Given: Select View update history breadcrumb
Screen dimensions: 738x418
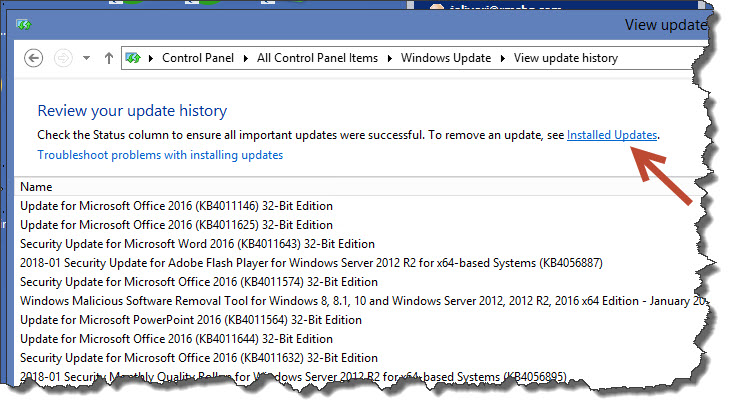Looking at the screenshot, I should tap(566, 58).
